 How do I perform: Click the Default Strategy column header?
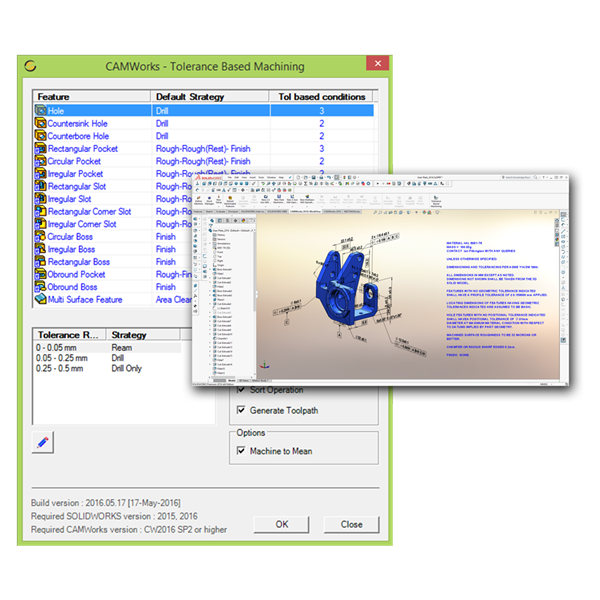pos(210,96)
